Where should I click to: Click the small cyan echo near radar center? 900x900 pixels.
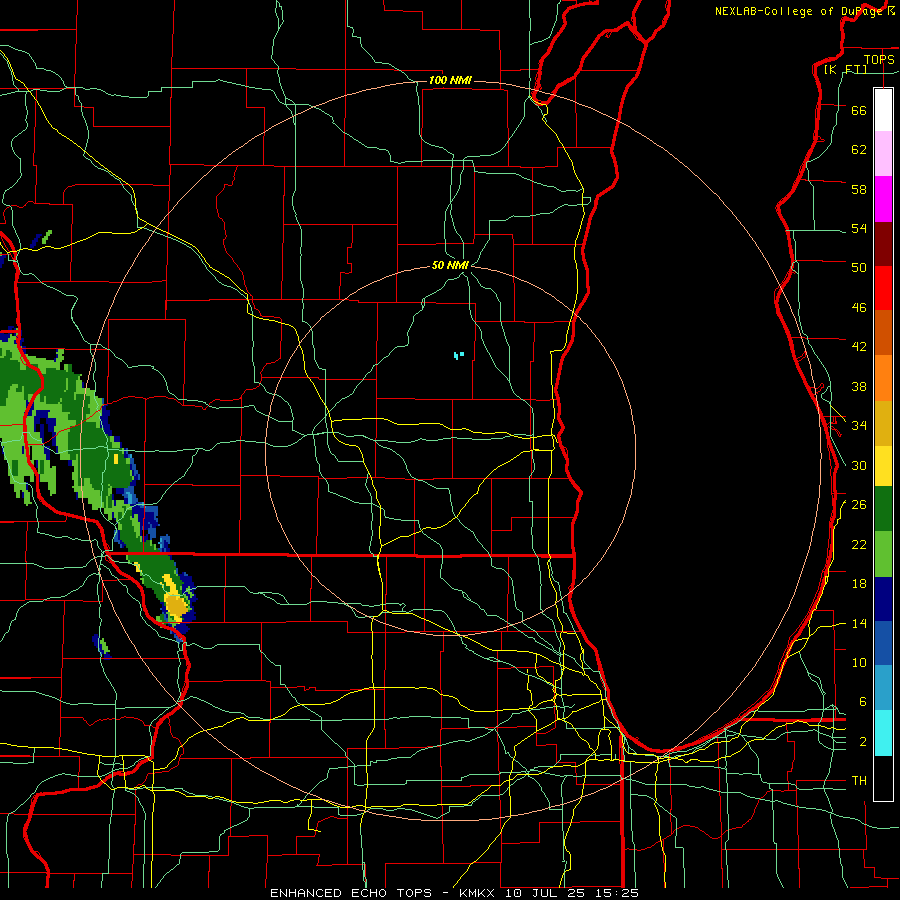(x=459, y=355)
